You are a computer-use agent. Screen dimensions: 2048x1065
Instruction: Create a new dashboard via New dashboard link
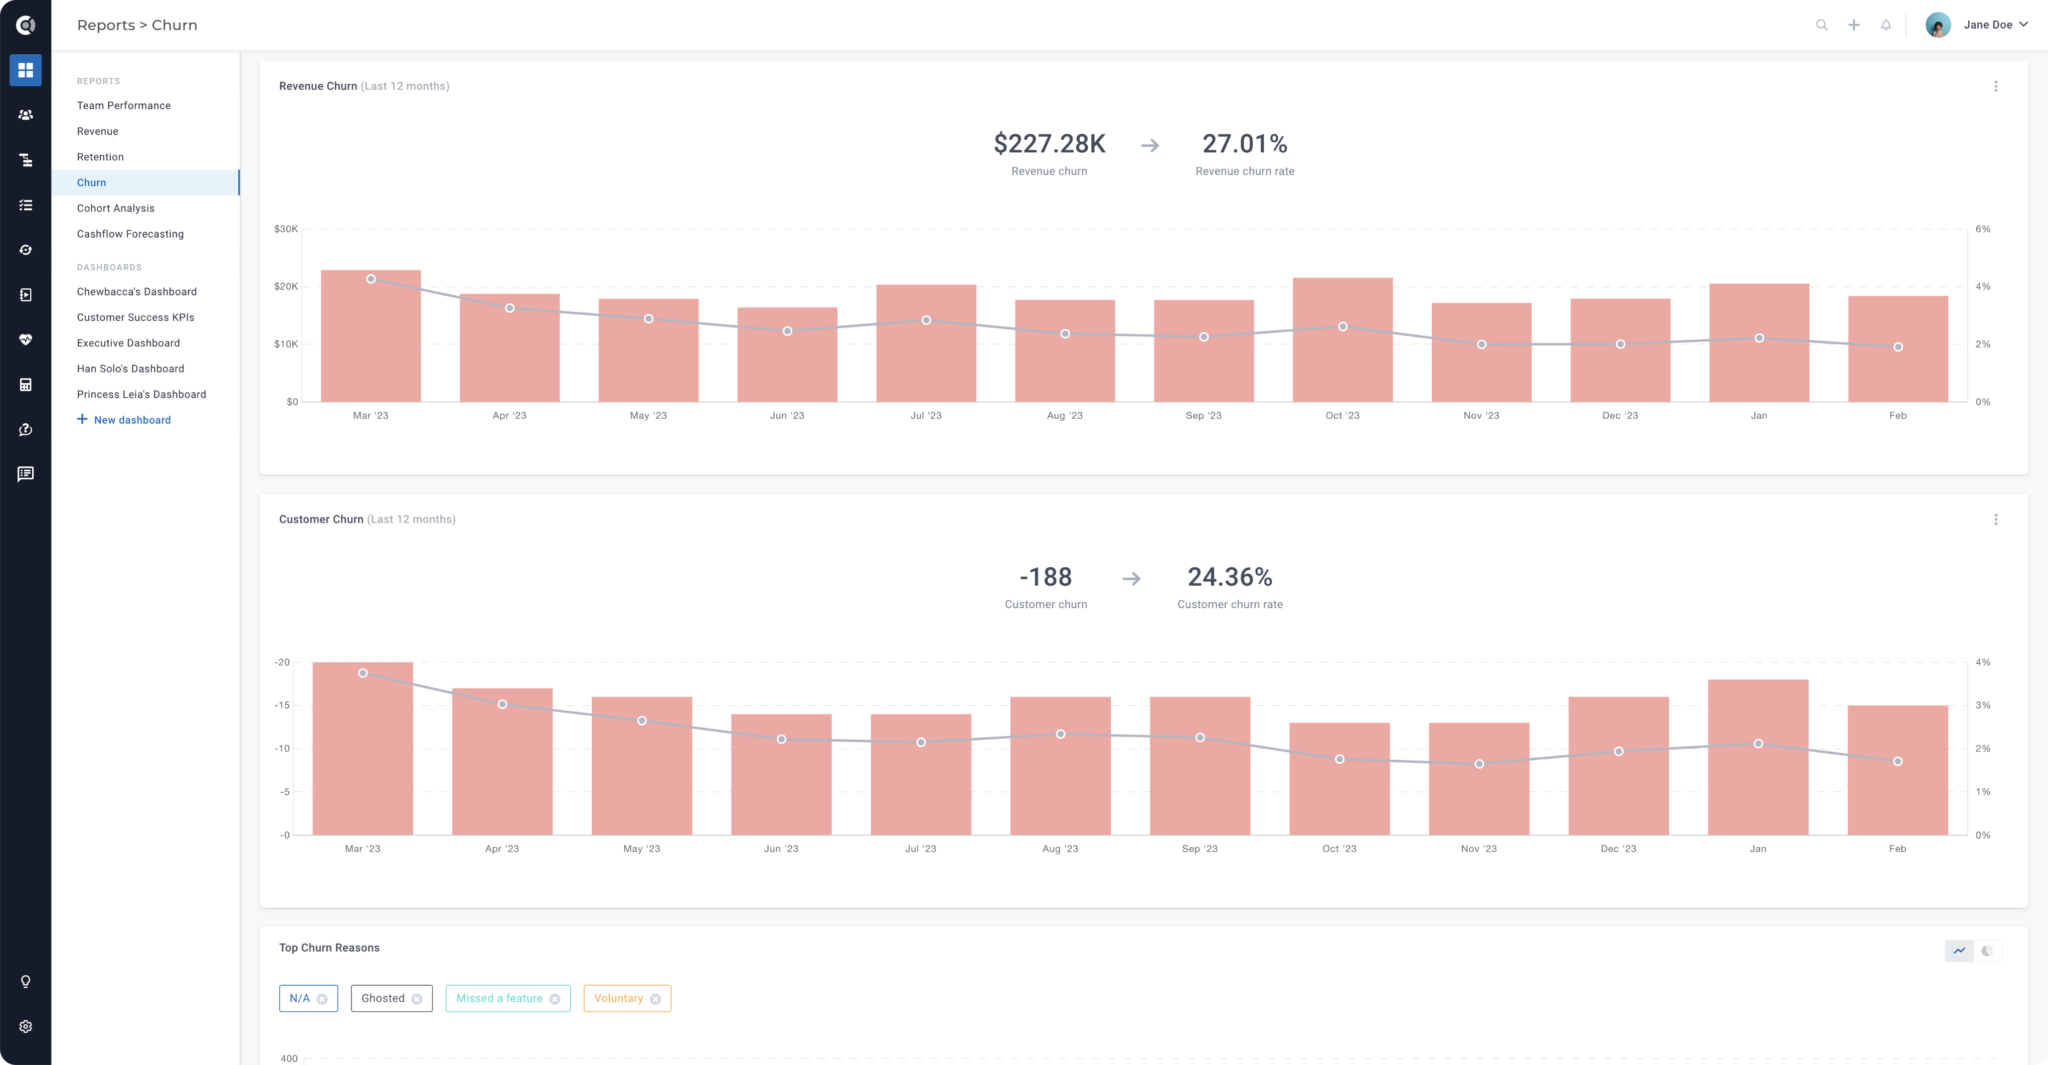point(124,419)
